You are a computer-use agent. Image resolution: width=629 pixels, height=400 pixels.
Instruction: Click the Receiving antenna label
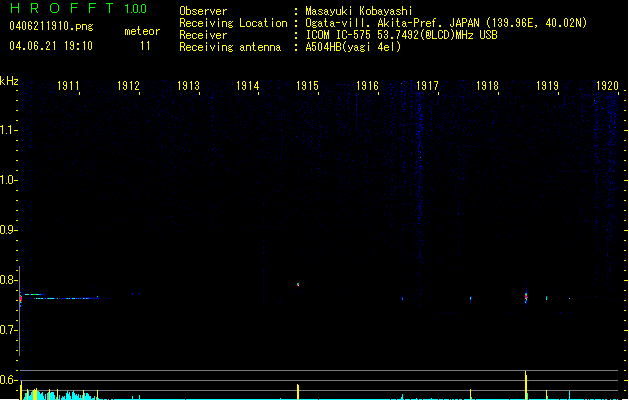pos(230,47)
